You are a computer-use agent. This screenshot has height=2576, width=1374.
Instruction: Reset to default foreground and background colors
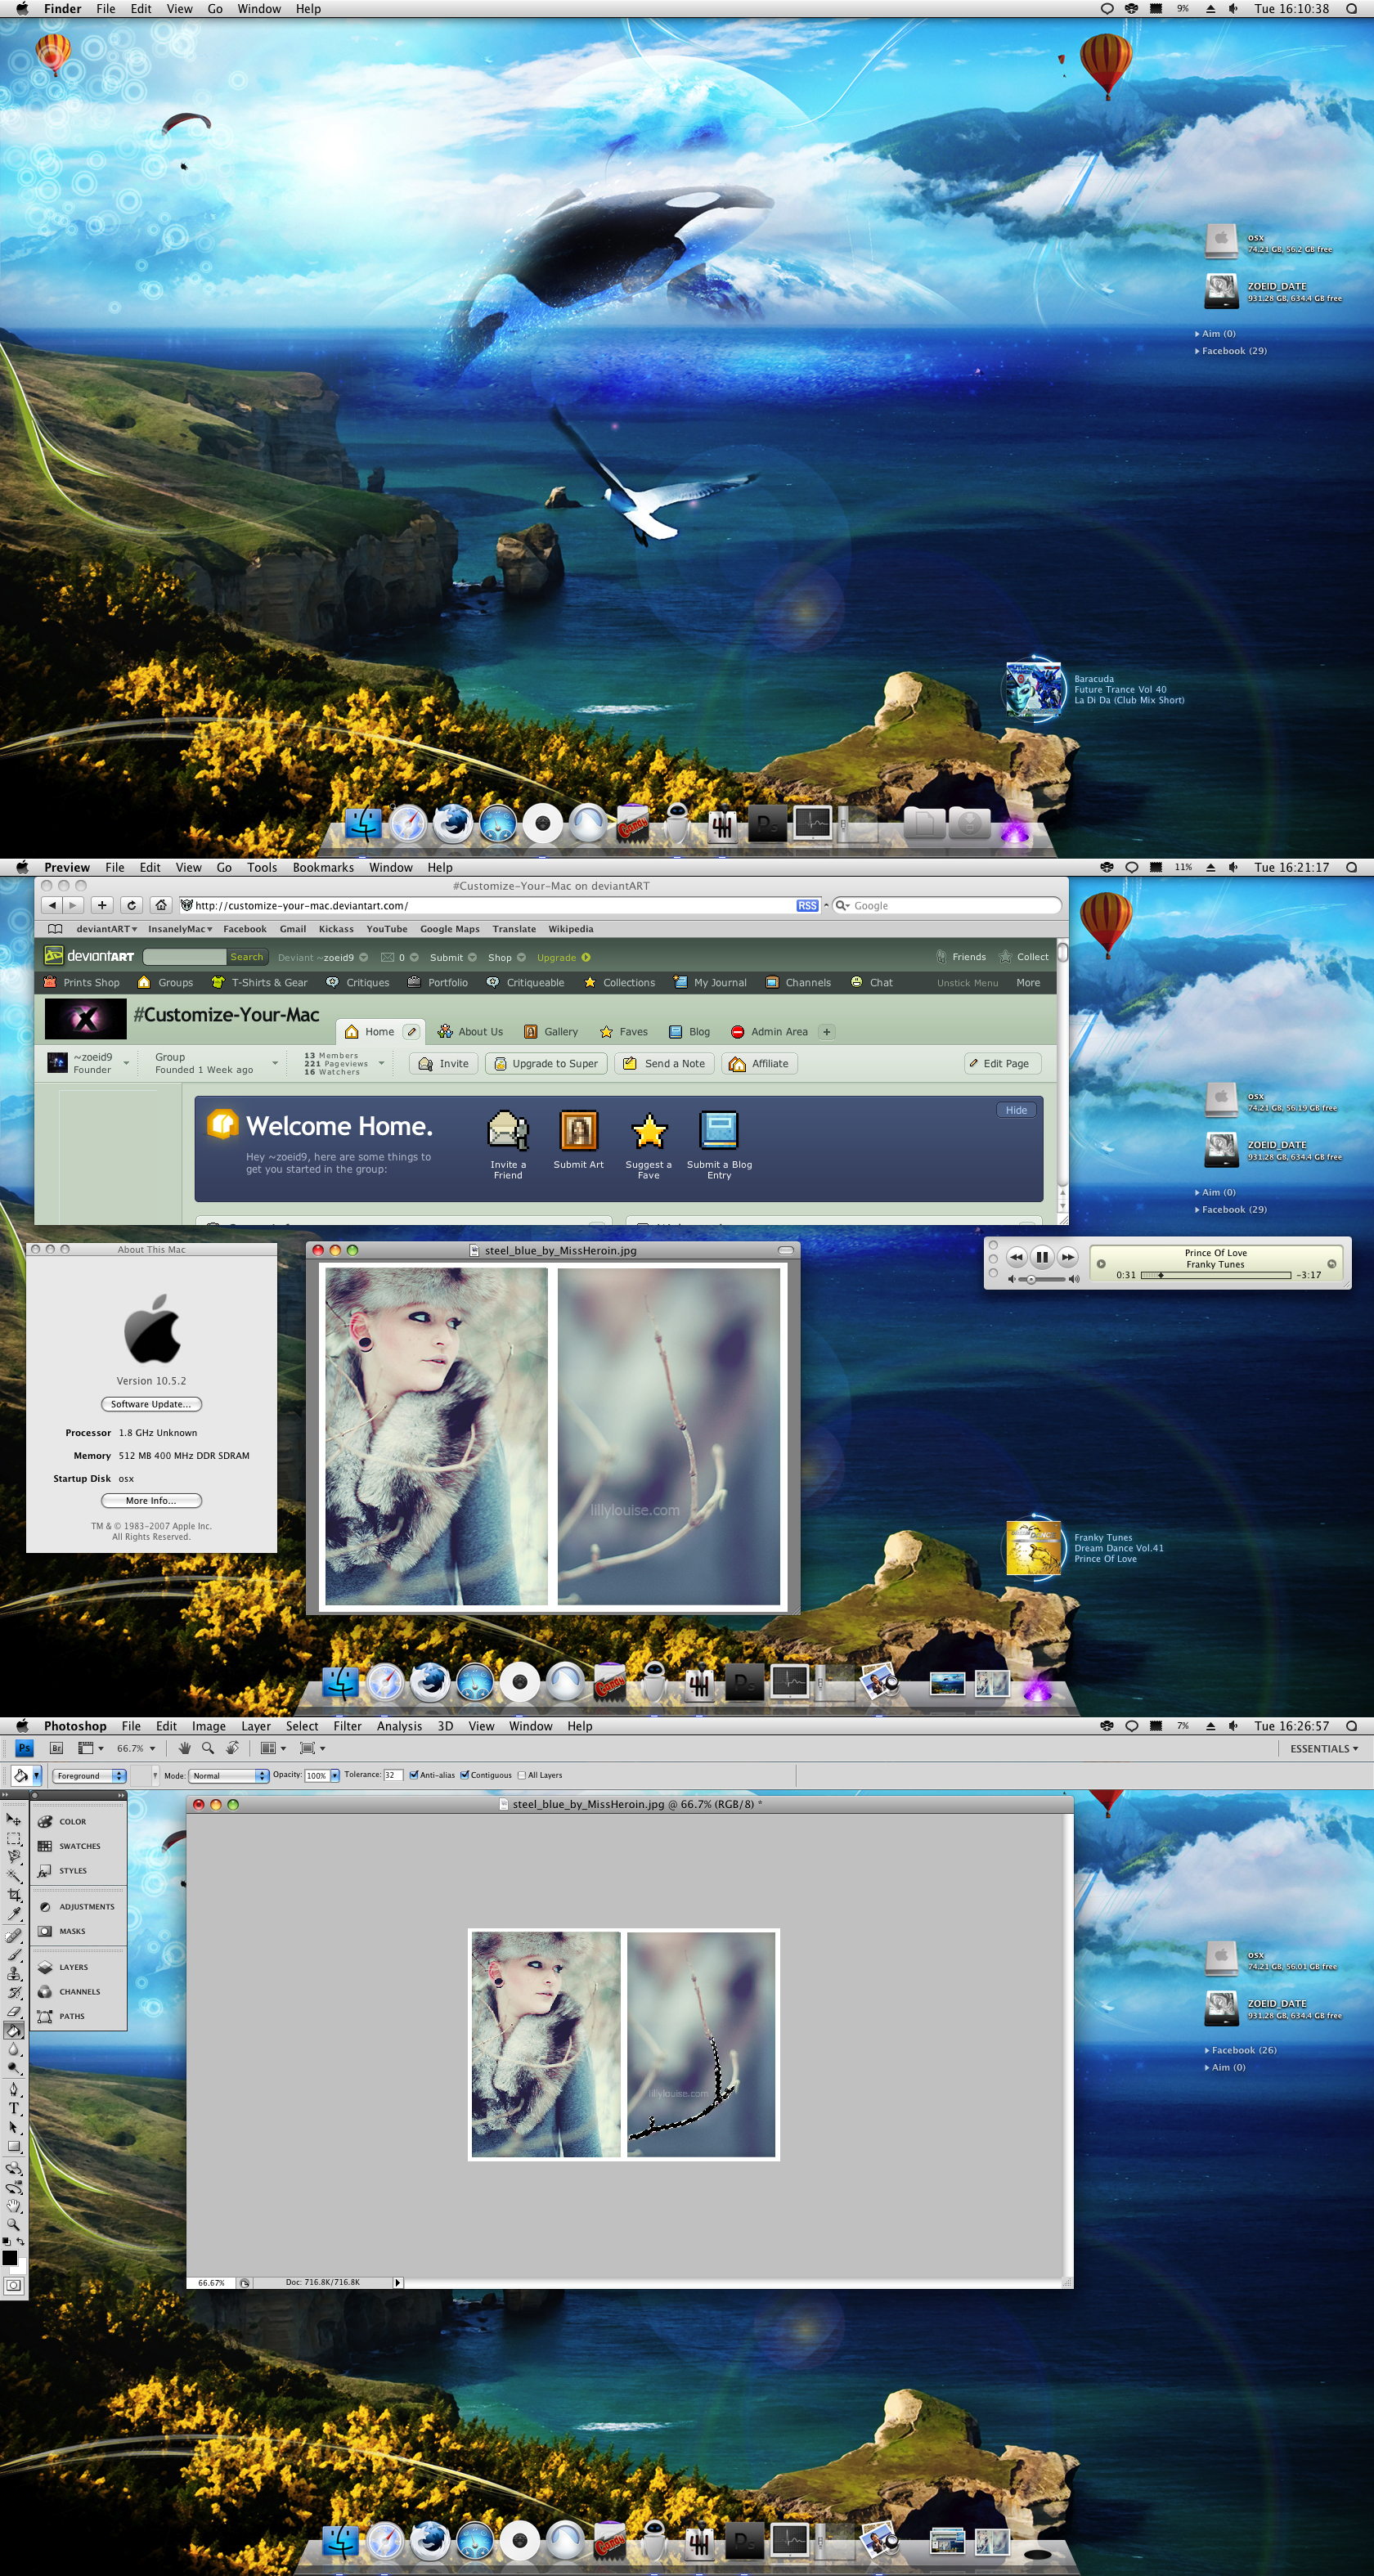point(6,2241)
